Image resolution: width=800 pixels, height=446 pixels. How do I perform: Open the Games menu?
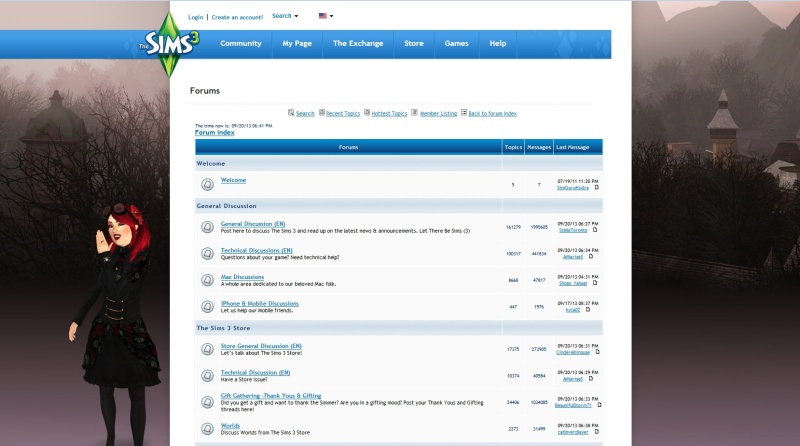click(x=456, y=43)
